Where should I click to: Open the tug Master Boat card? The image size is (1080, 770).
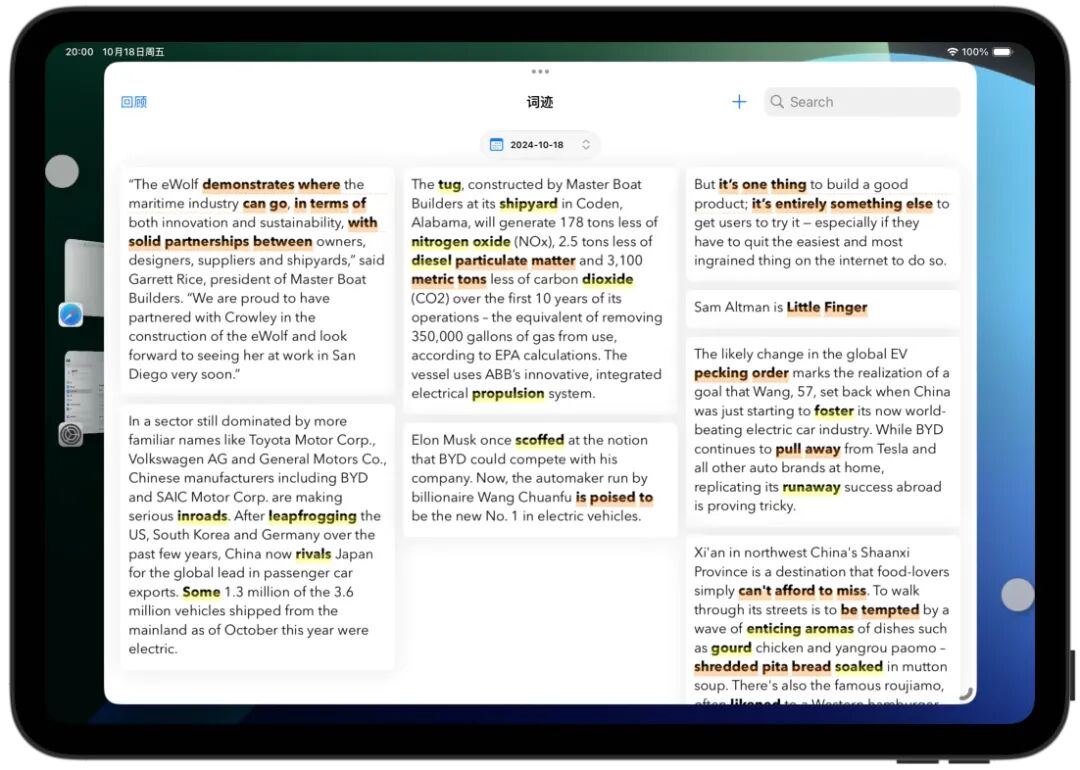coord(540,289)
